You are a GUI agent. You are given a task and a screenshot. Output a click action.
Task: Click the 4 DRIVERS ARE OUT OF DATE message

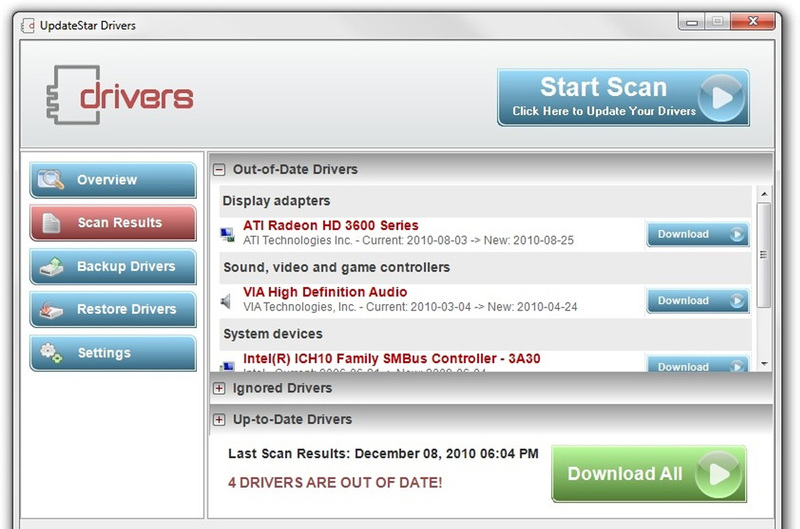(335, 483)
